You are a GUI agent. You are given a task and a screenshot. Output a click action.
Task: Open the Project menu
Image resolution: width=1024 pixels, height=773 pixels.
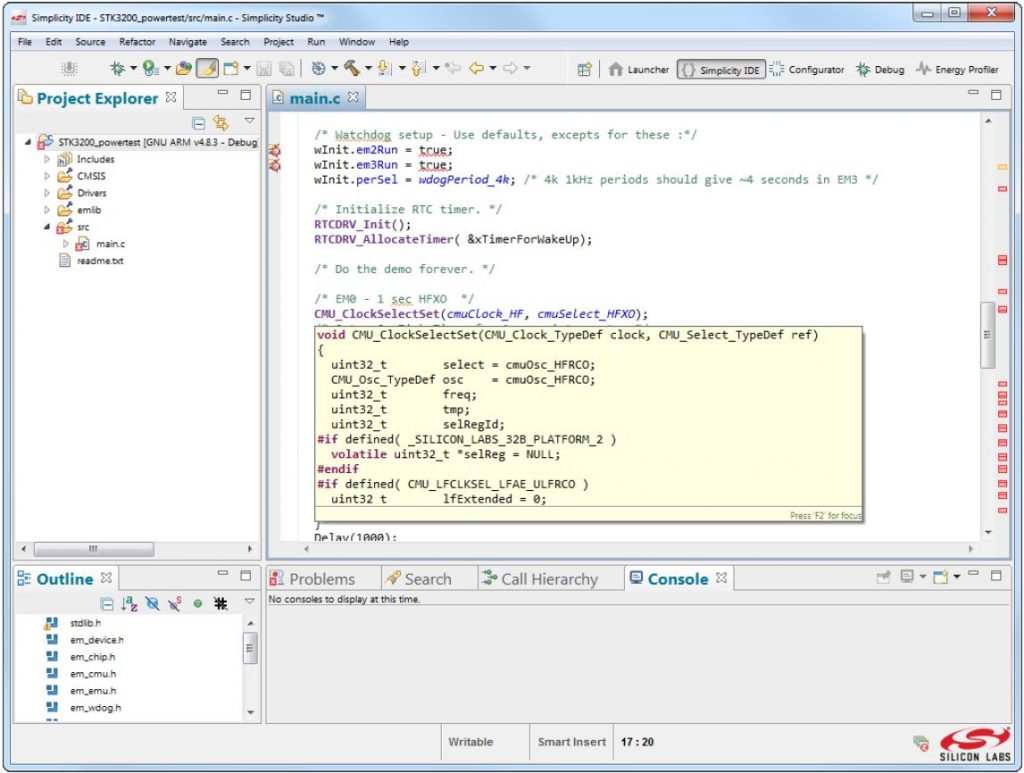278,42
